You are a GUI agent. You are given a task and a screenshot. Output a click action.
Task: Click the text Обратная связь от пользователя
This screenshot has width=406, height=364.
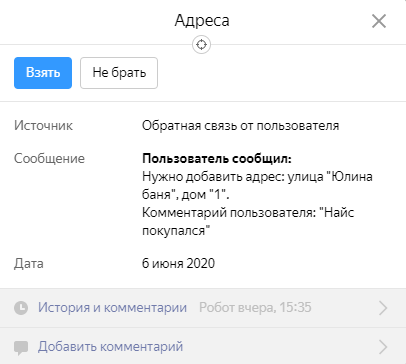241,126
